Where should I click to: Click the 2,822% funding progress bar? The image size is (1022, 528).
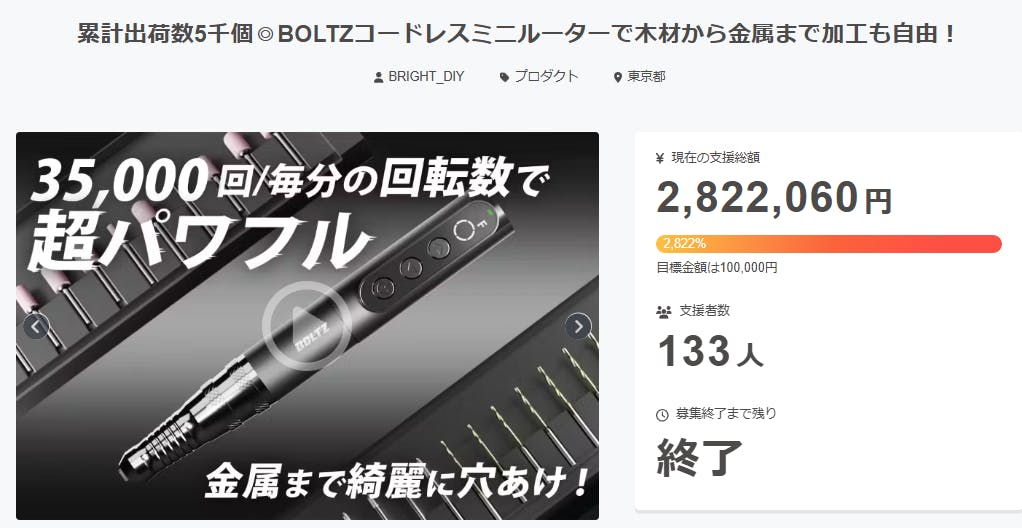point(828,244)
